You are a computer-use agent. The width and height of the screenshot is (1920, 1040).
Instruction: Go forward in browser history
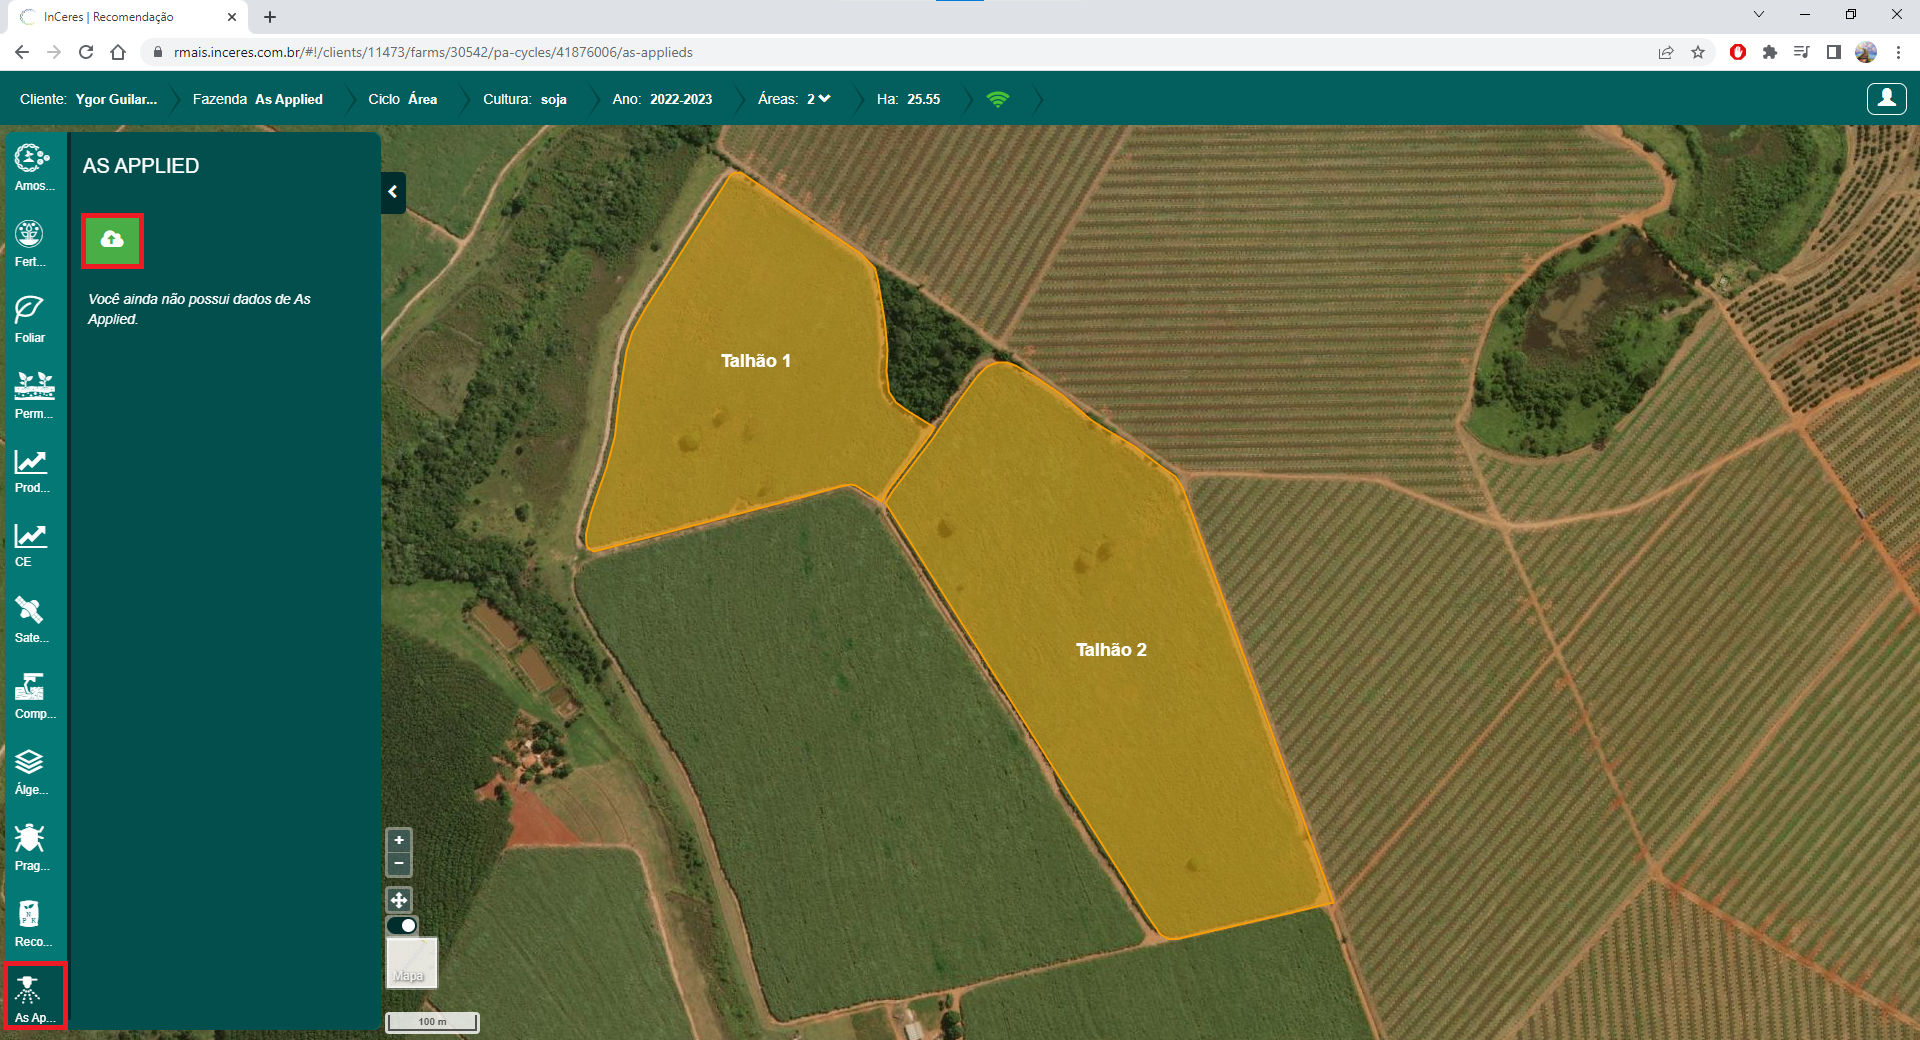coord(54,52)
